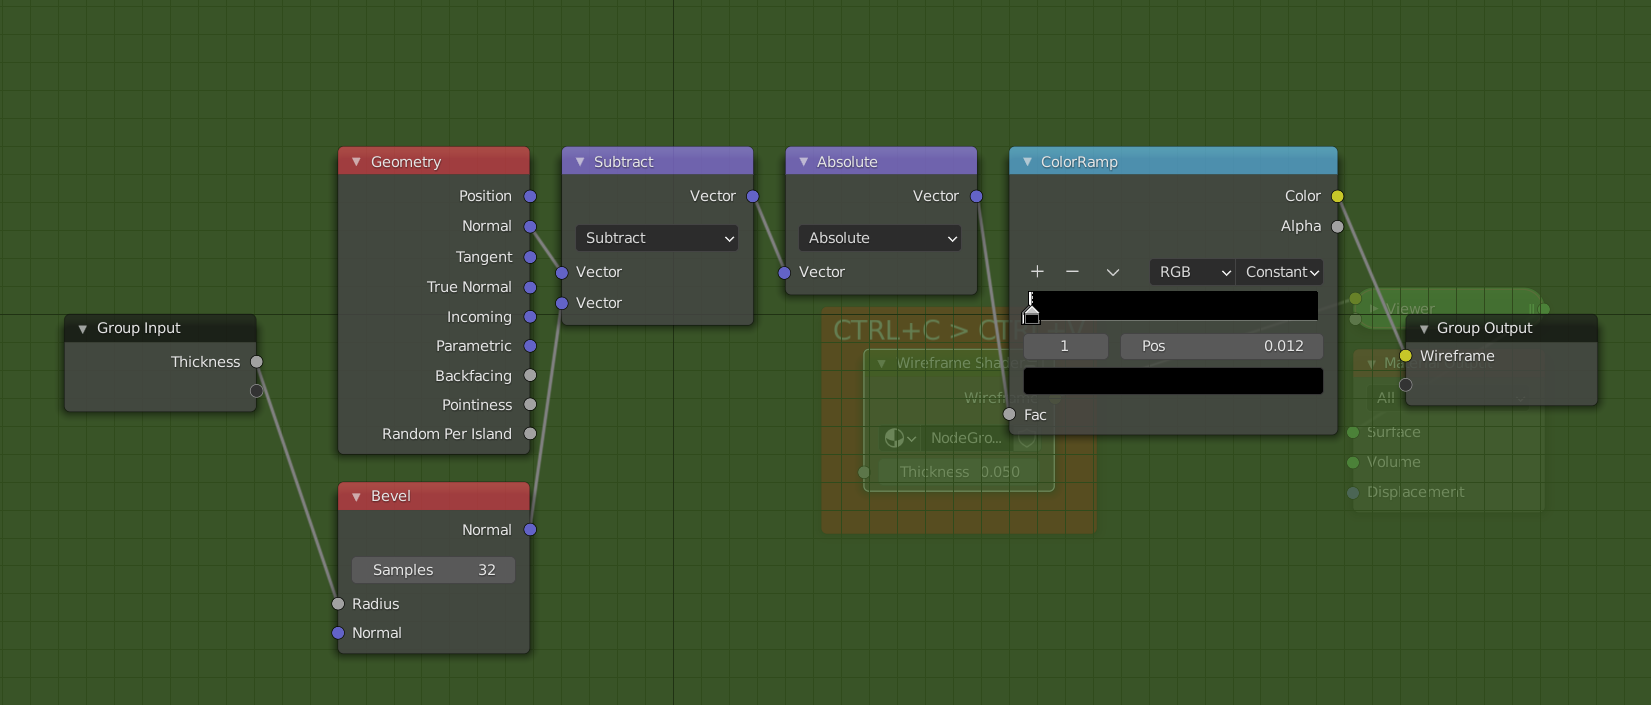Click the Wireframe input socket on Group Output
The width and height of the screenshot is (1651, 705).
pos(1405,356)
